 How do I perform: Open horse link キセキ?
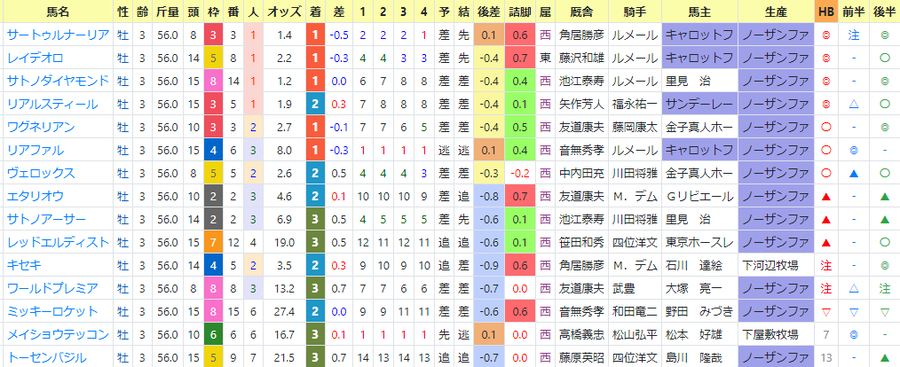[24, 265]
